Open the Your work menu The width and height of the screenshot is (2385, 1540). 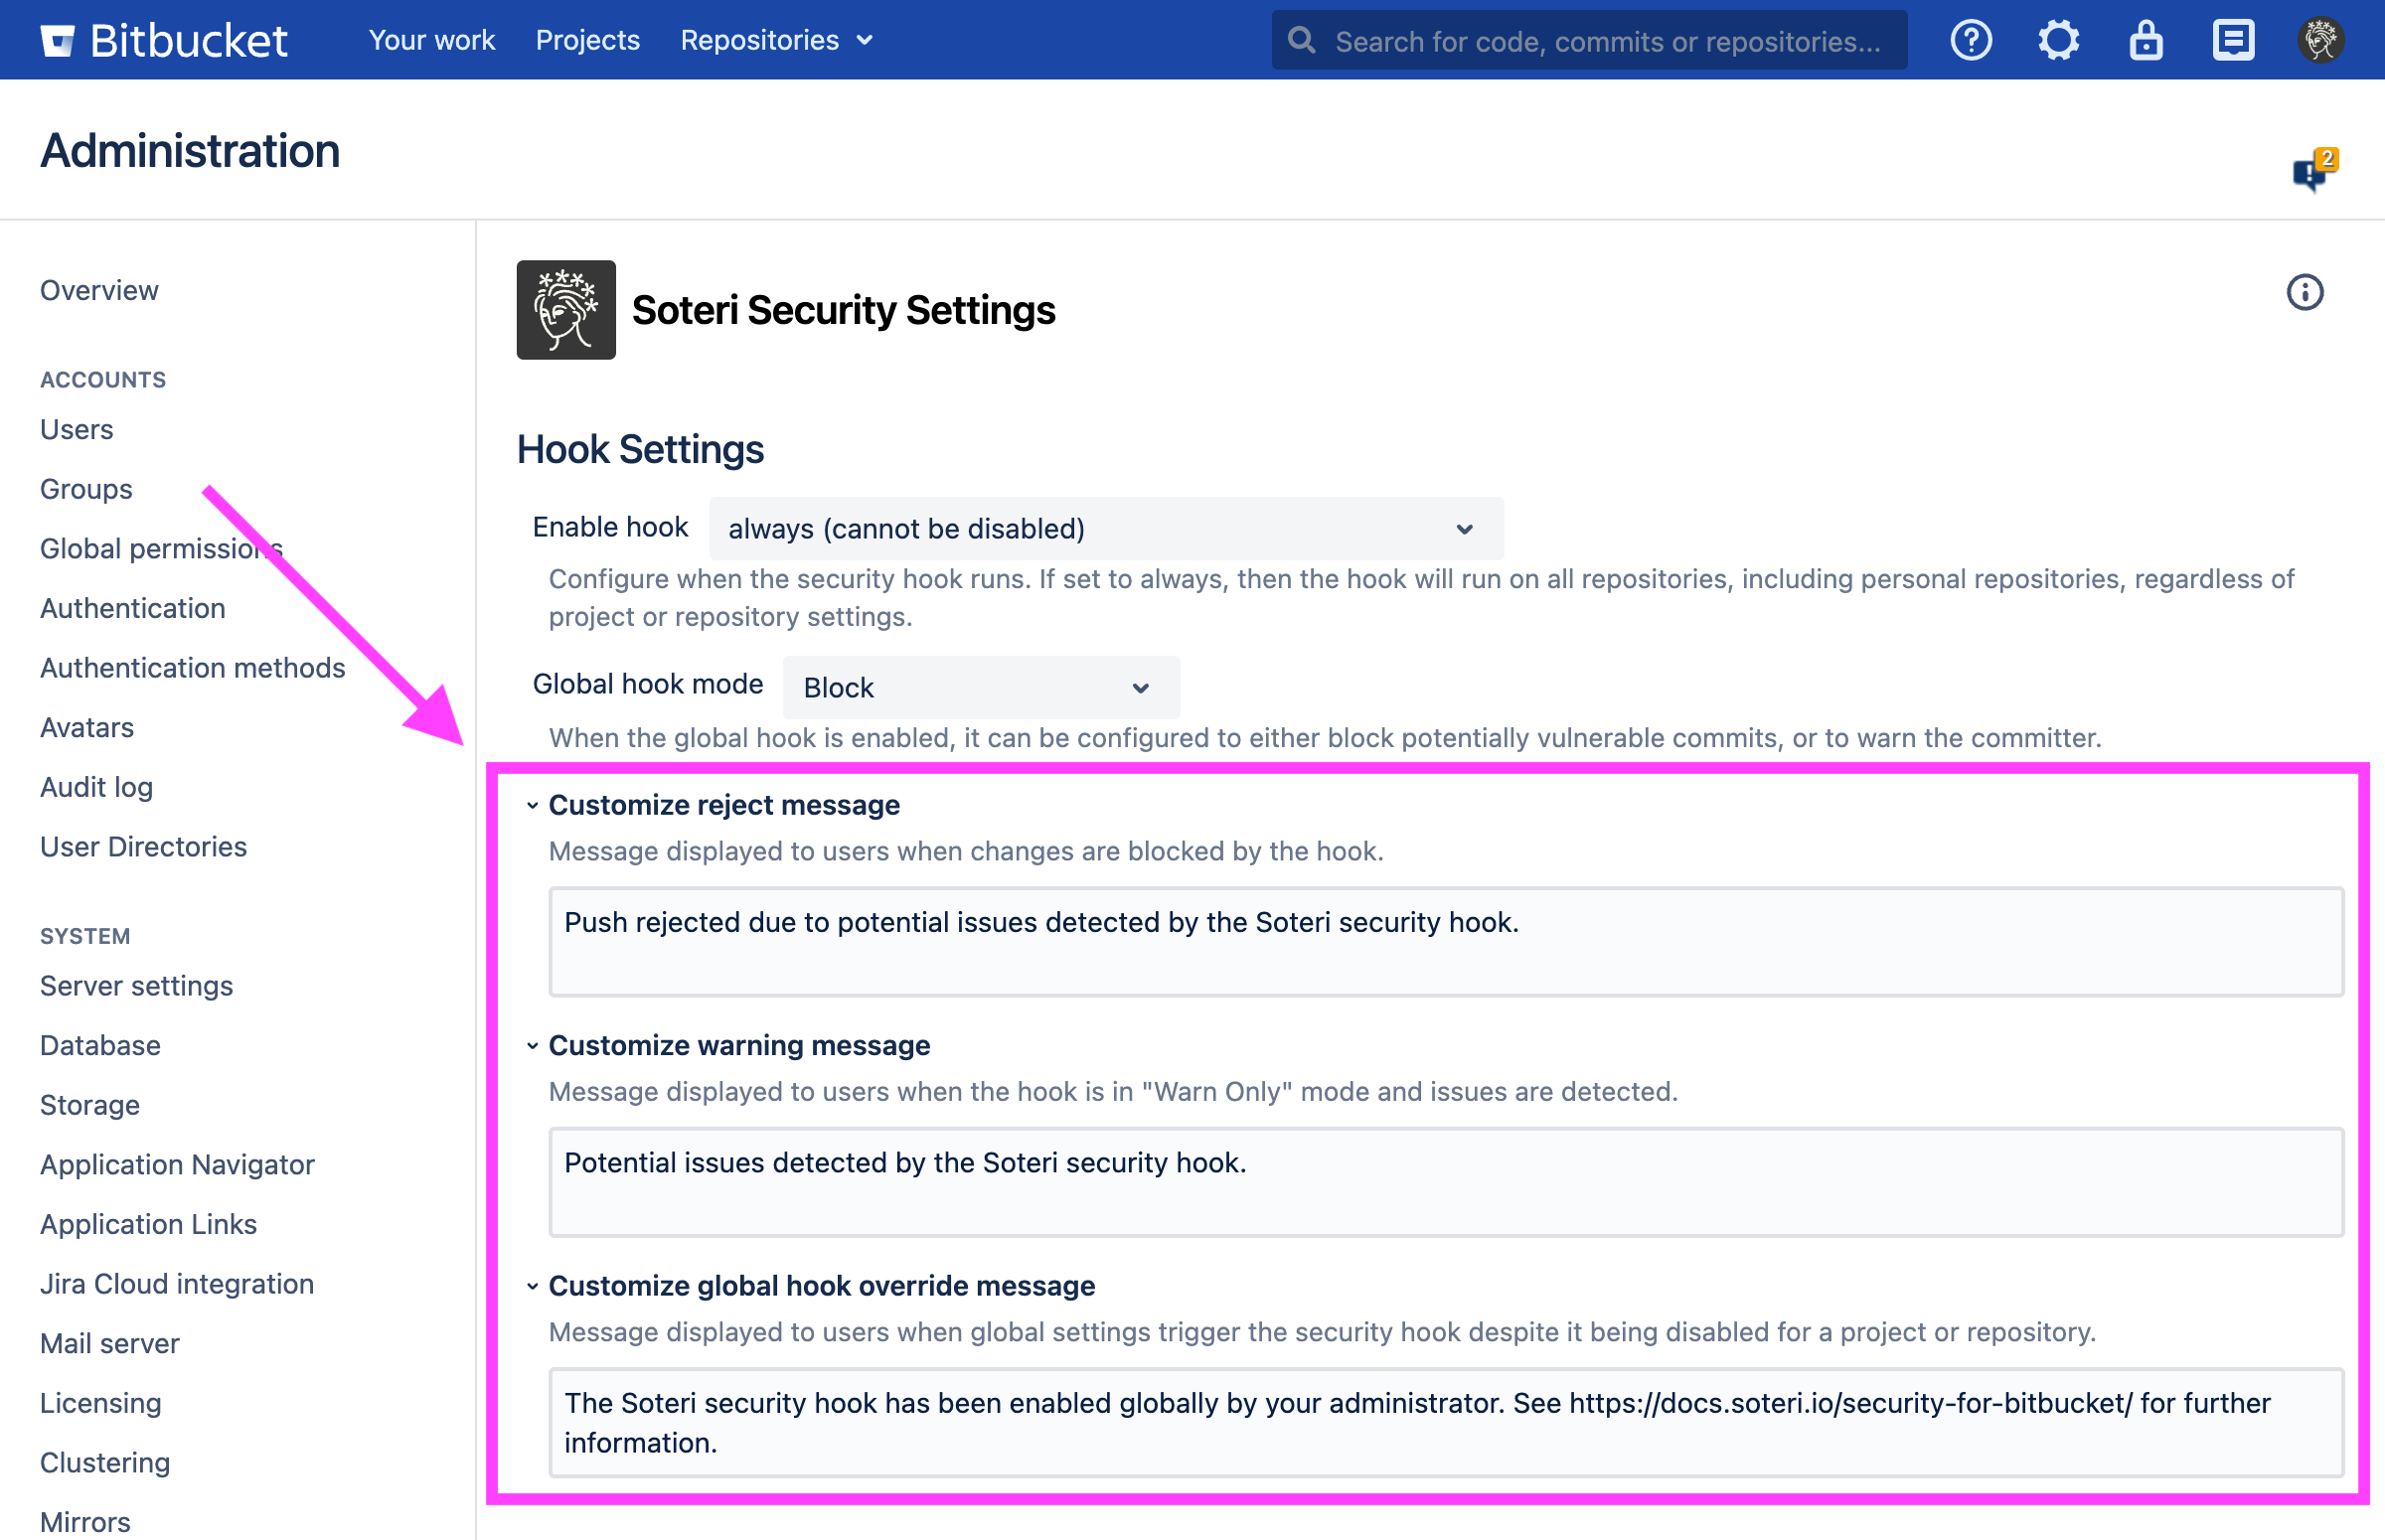(431, 40)
